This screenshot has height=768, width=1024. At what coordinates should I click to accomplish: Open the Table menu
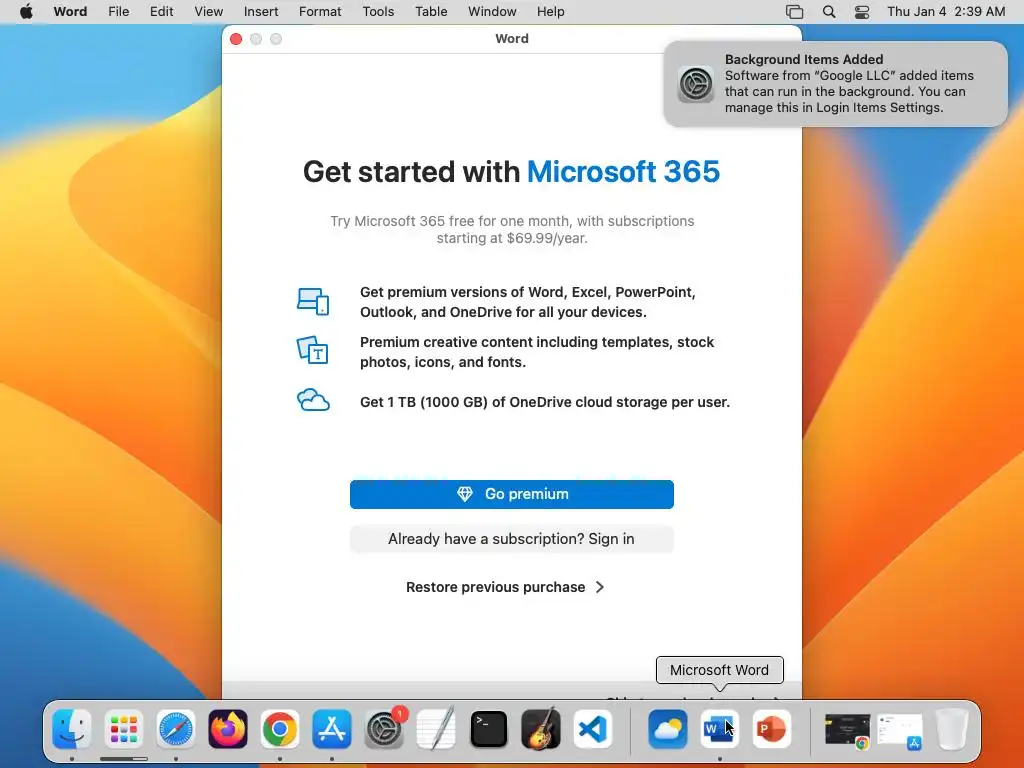(x=431, y=12)
